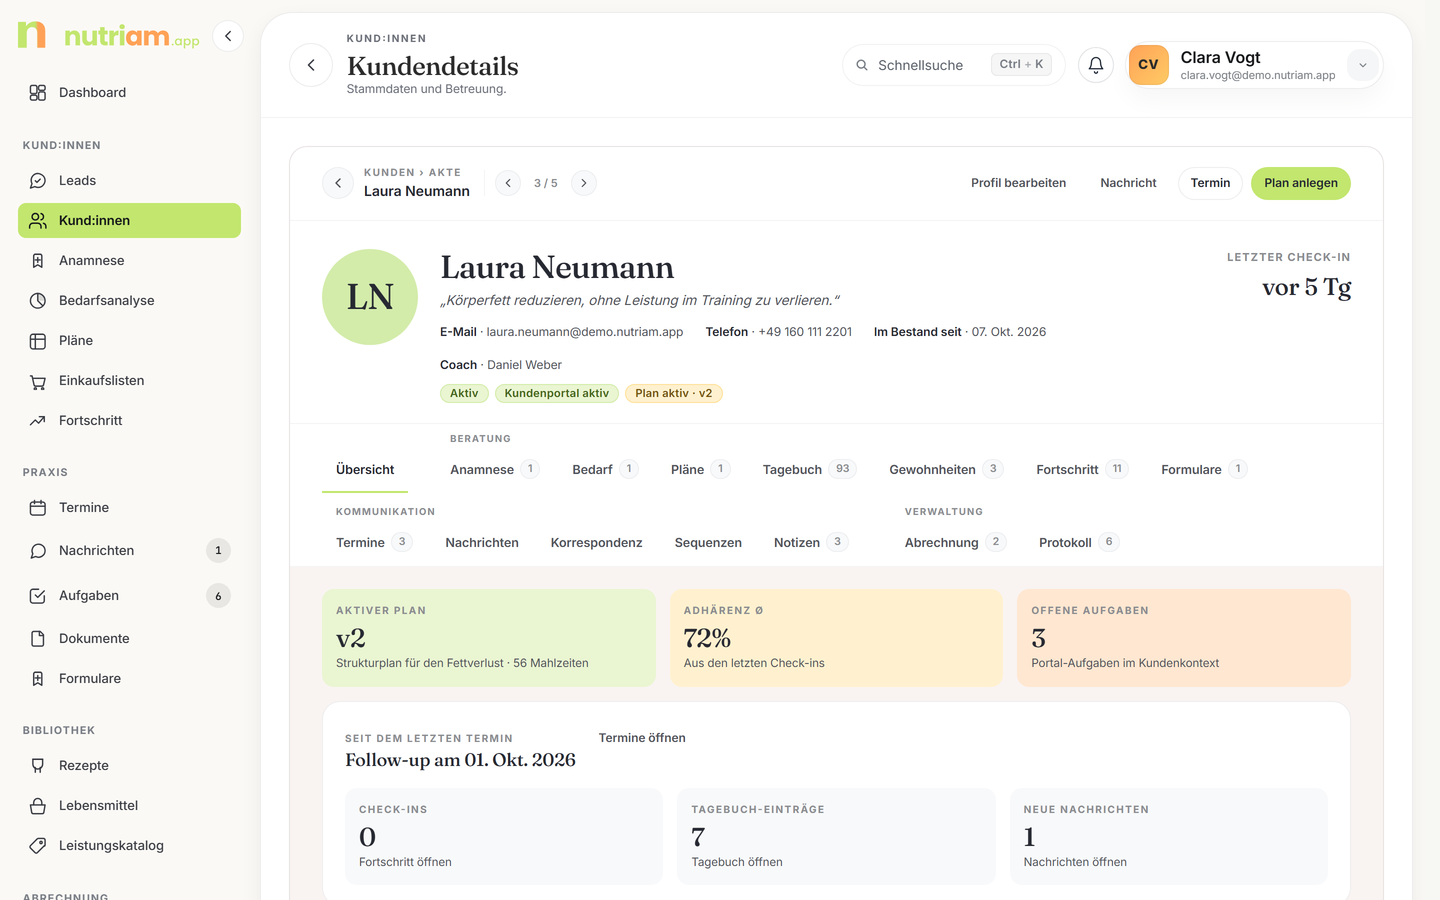Go to previous customer record arrow

pos(508,183)
